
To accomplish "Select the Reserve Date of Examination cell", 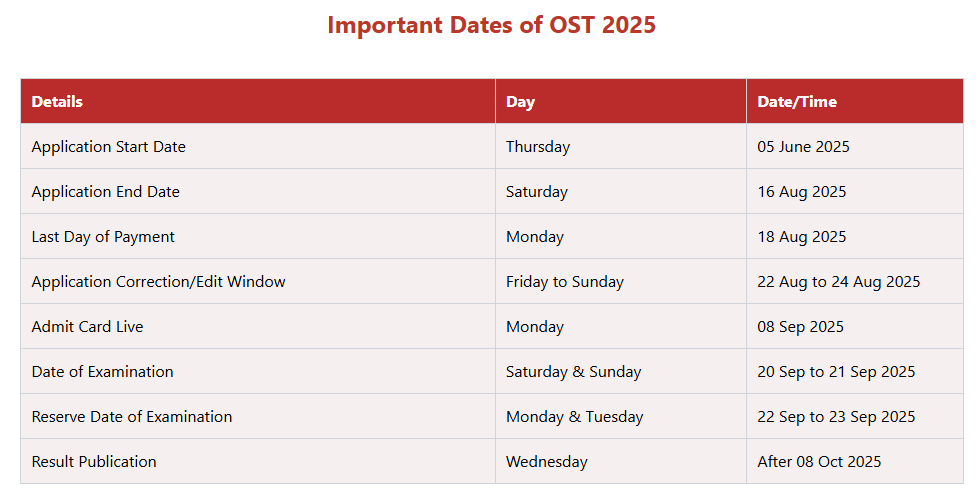I will [x=131, y=417].
